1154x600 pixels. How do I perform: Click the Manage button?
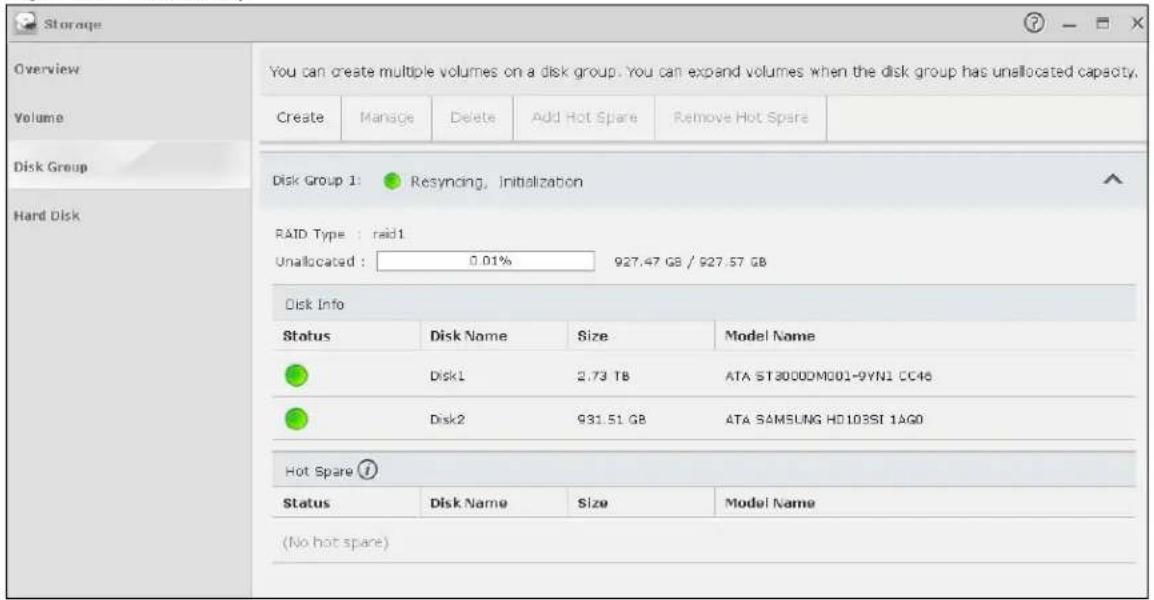(387, 118)
